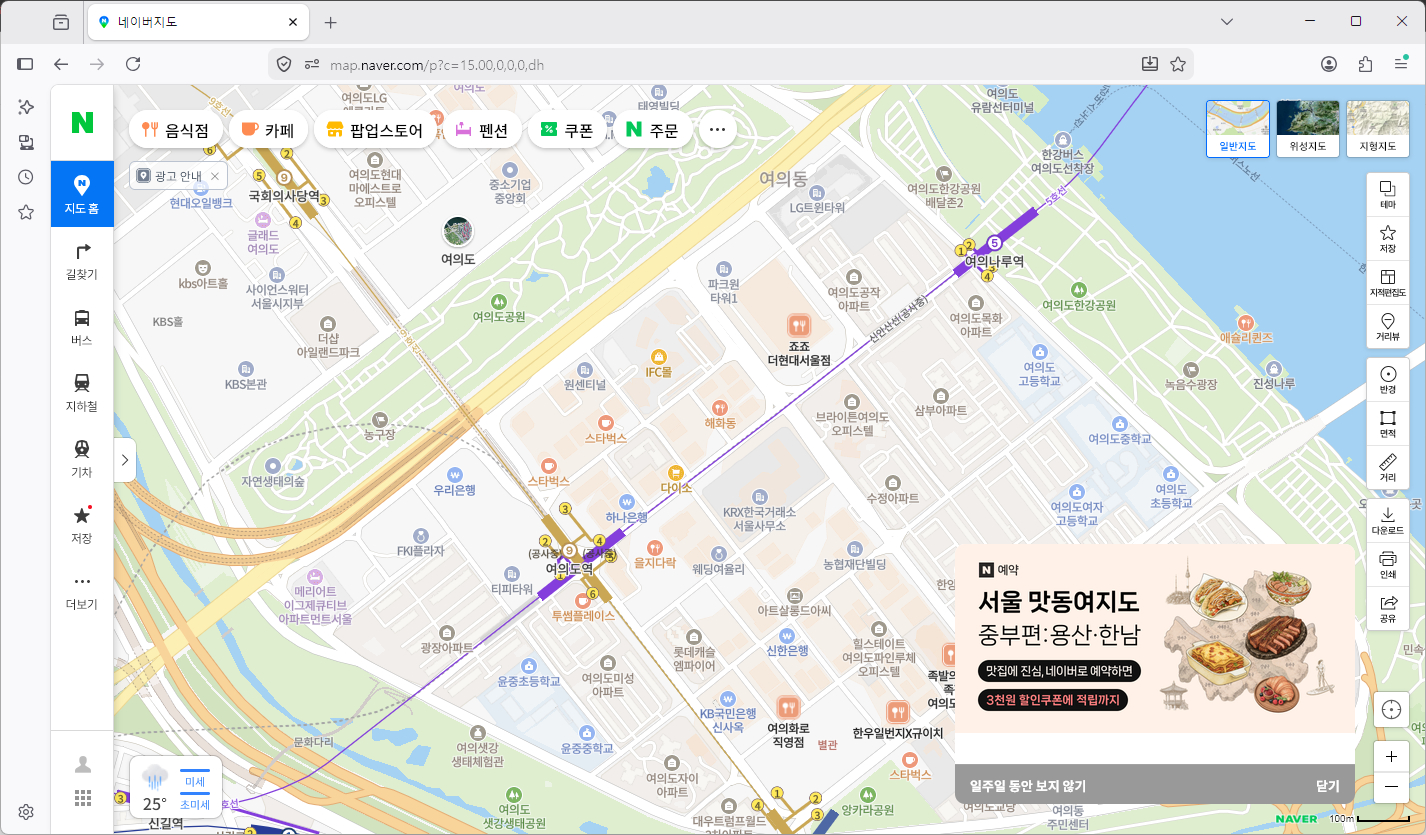Open a new browser tab
The width and height of the screenshot is (1426, 835).
point(331,22)
